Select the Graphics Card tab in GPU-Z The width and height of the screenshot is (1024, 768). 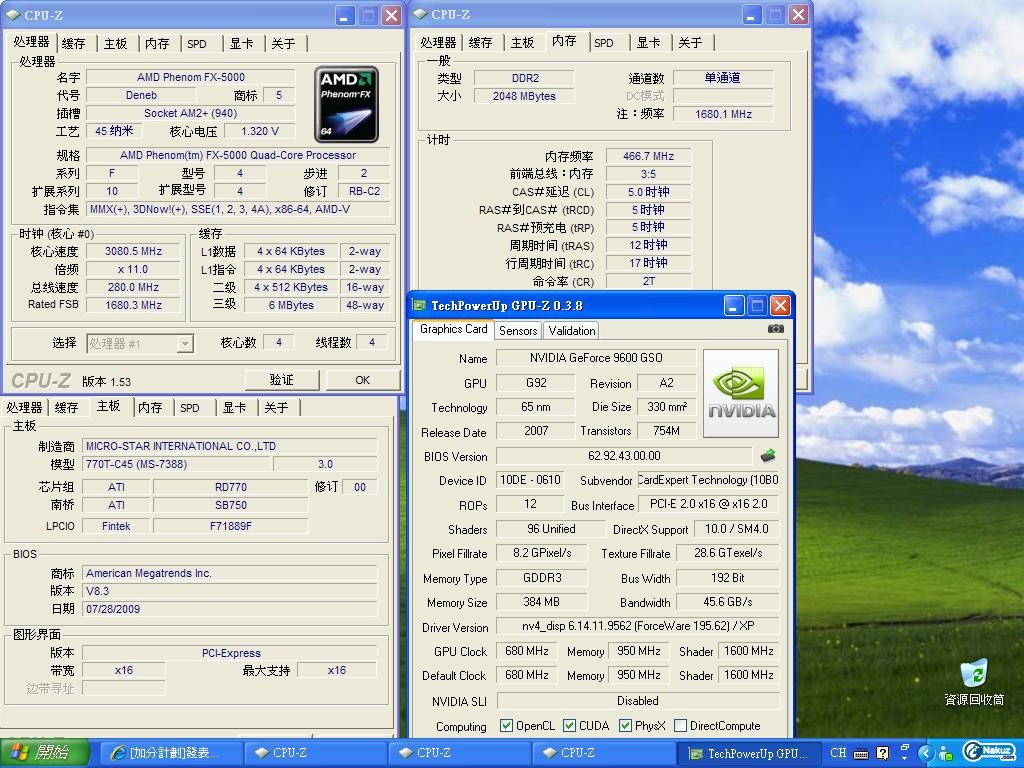453,329
